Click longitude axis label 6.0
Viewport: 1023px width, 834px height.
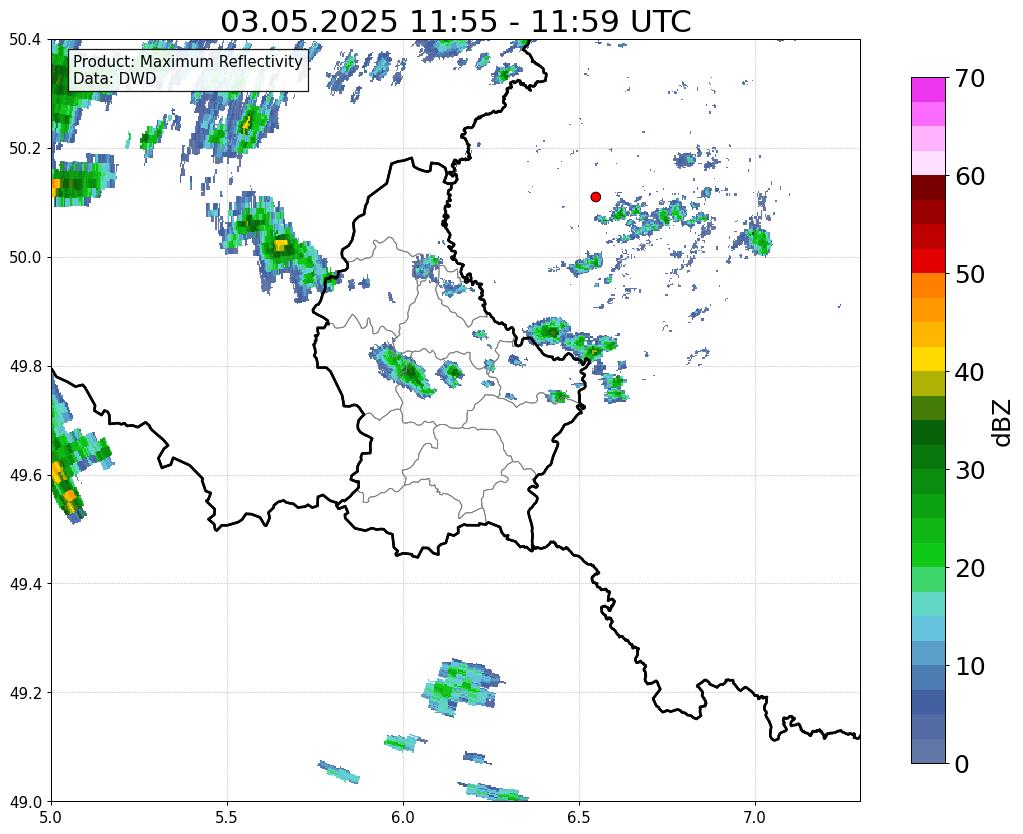click(x=403, y=817)
